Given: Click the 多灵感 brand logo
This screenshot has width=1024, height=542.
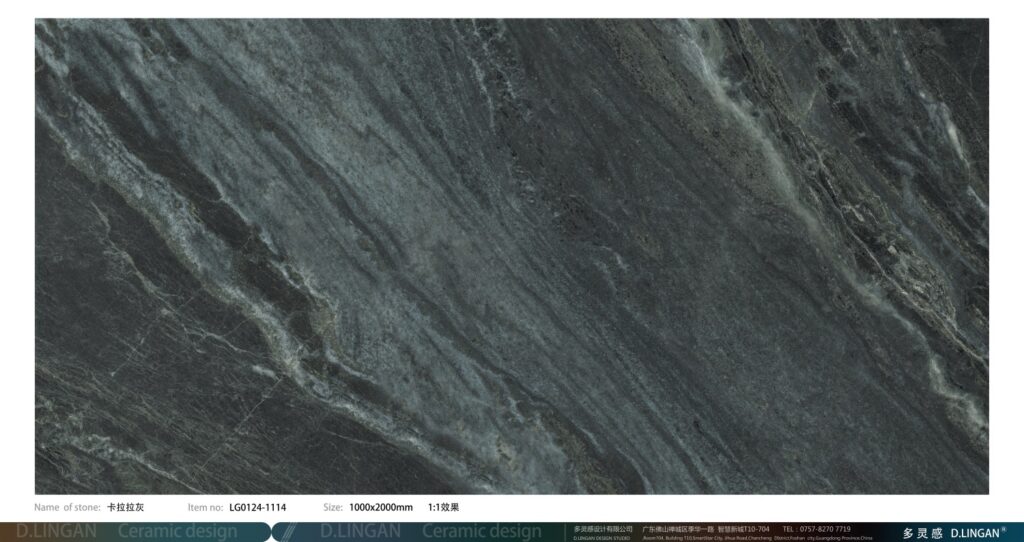Looking at the screenshot, I should coord(922,533).
